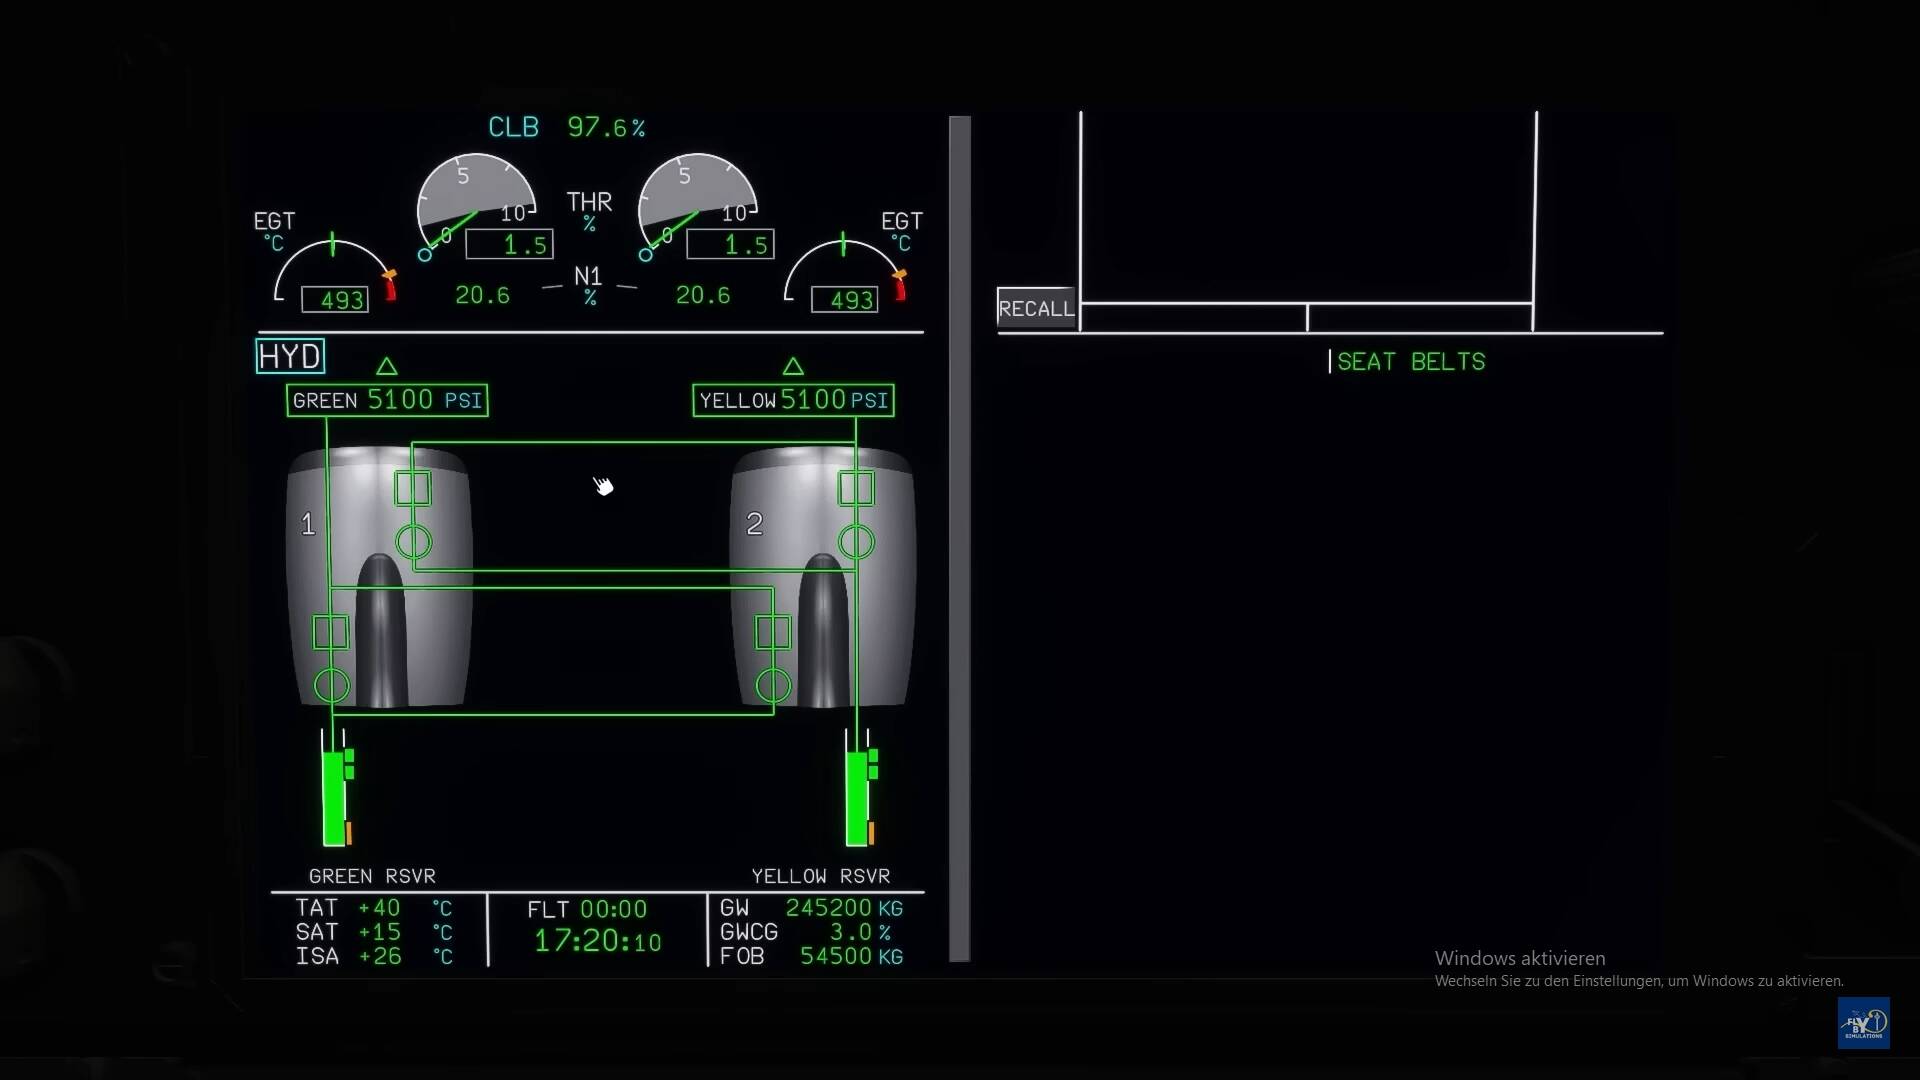Click the SEAT BELTS memo text
1920x1080 pixels.
[1410, 362]
